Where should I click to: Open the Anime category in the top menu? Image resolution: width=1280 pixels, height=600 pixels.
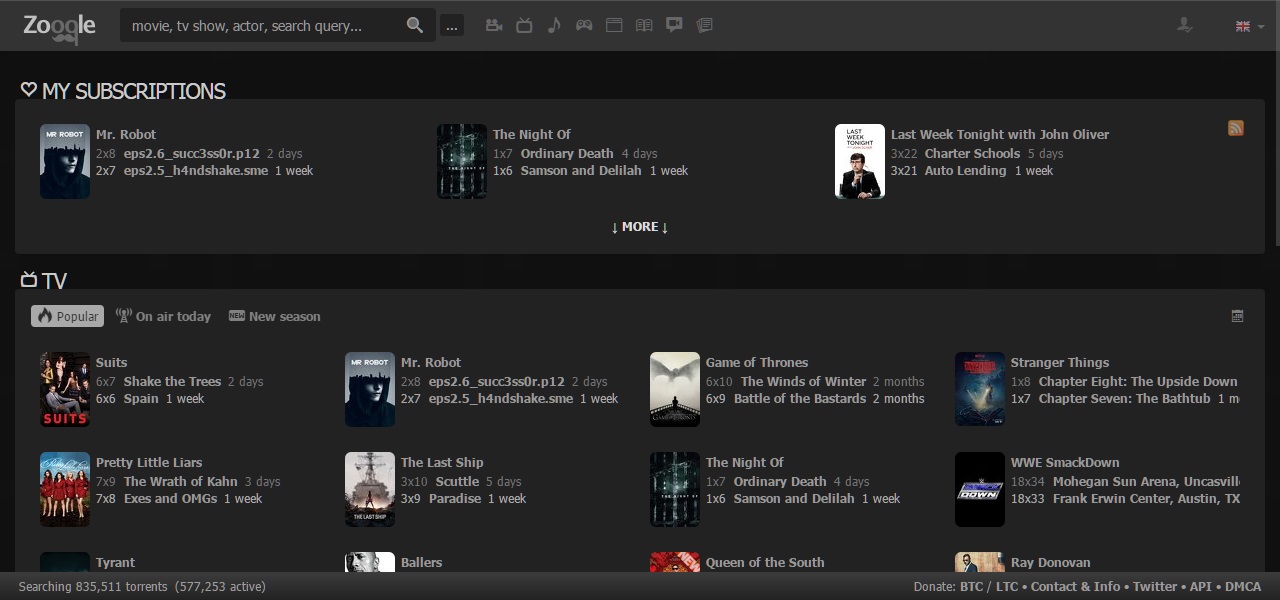[674, 25]
